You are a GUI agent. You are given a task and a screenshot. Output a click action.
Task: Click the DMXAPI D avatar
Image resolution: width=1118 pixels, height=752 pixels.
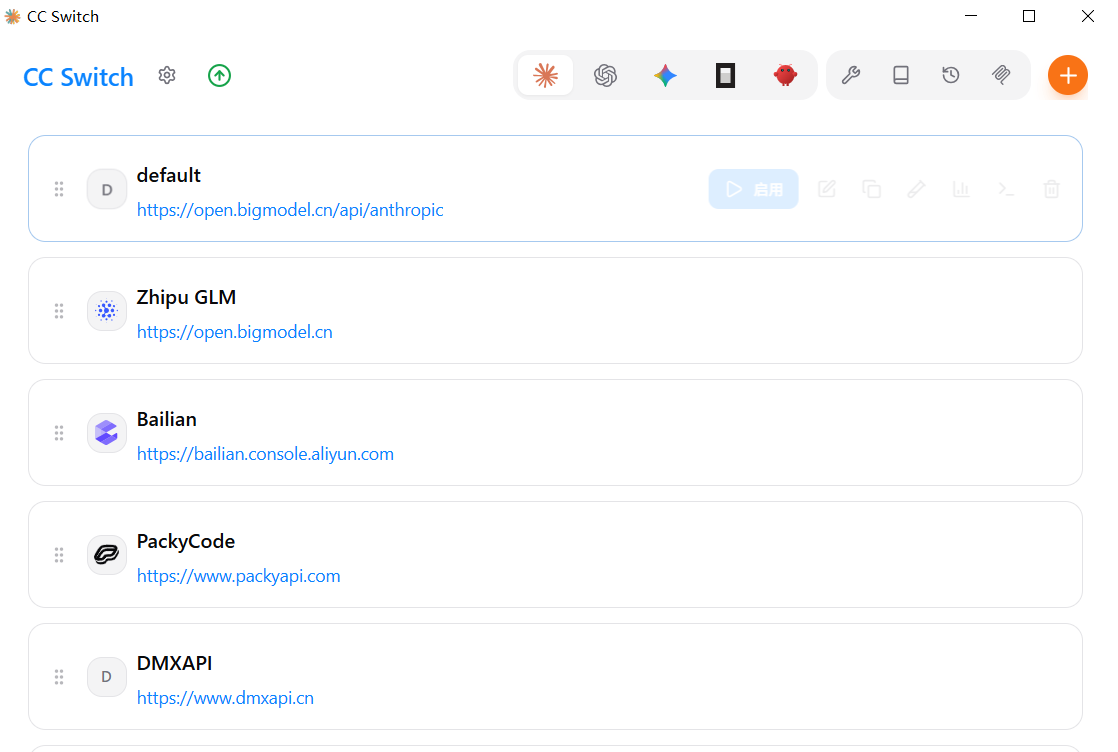(x=107, y=676)
